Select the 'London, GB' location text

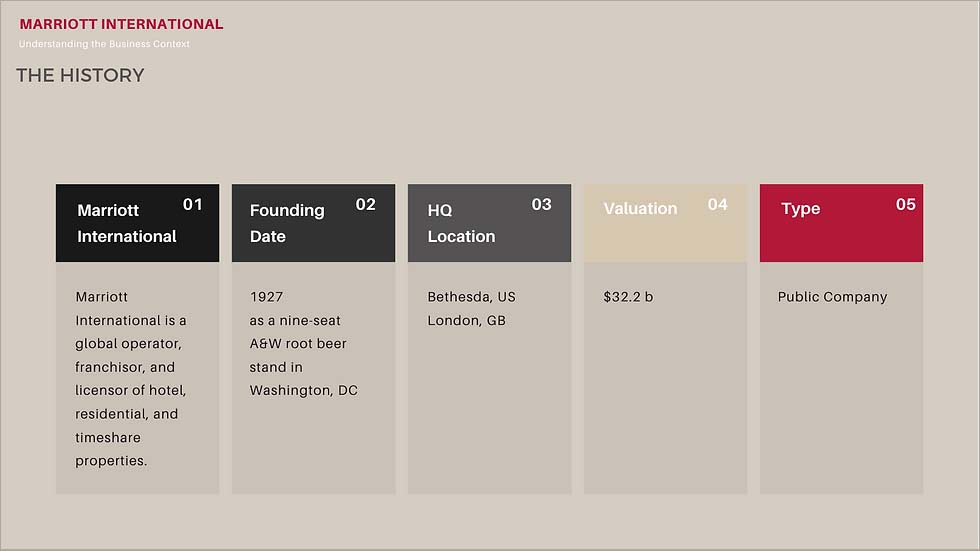[x=466, y=320]
